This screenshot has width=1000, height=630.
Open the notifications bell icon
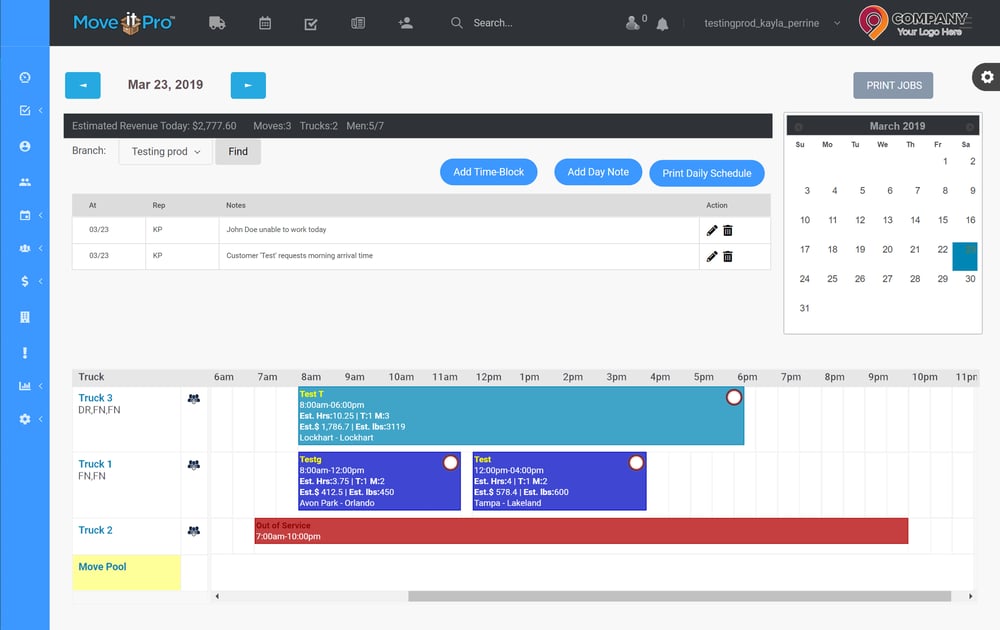tap(662, 21)
